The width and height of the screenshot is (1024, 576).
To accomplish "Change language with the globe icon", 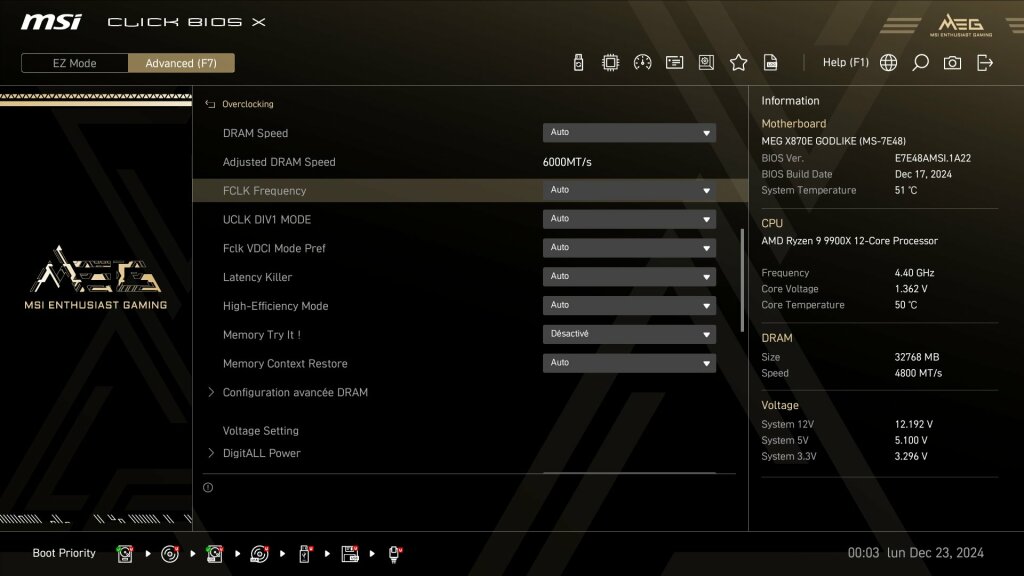I will (888, 63).
